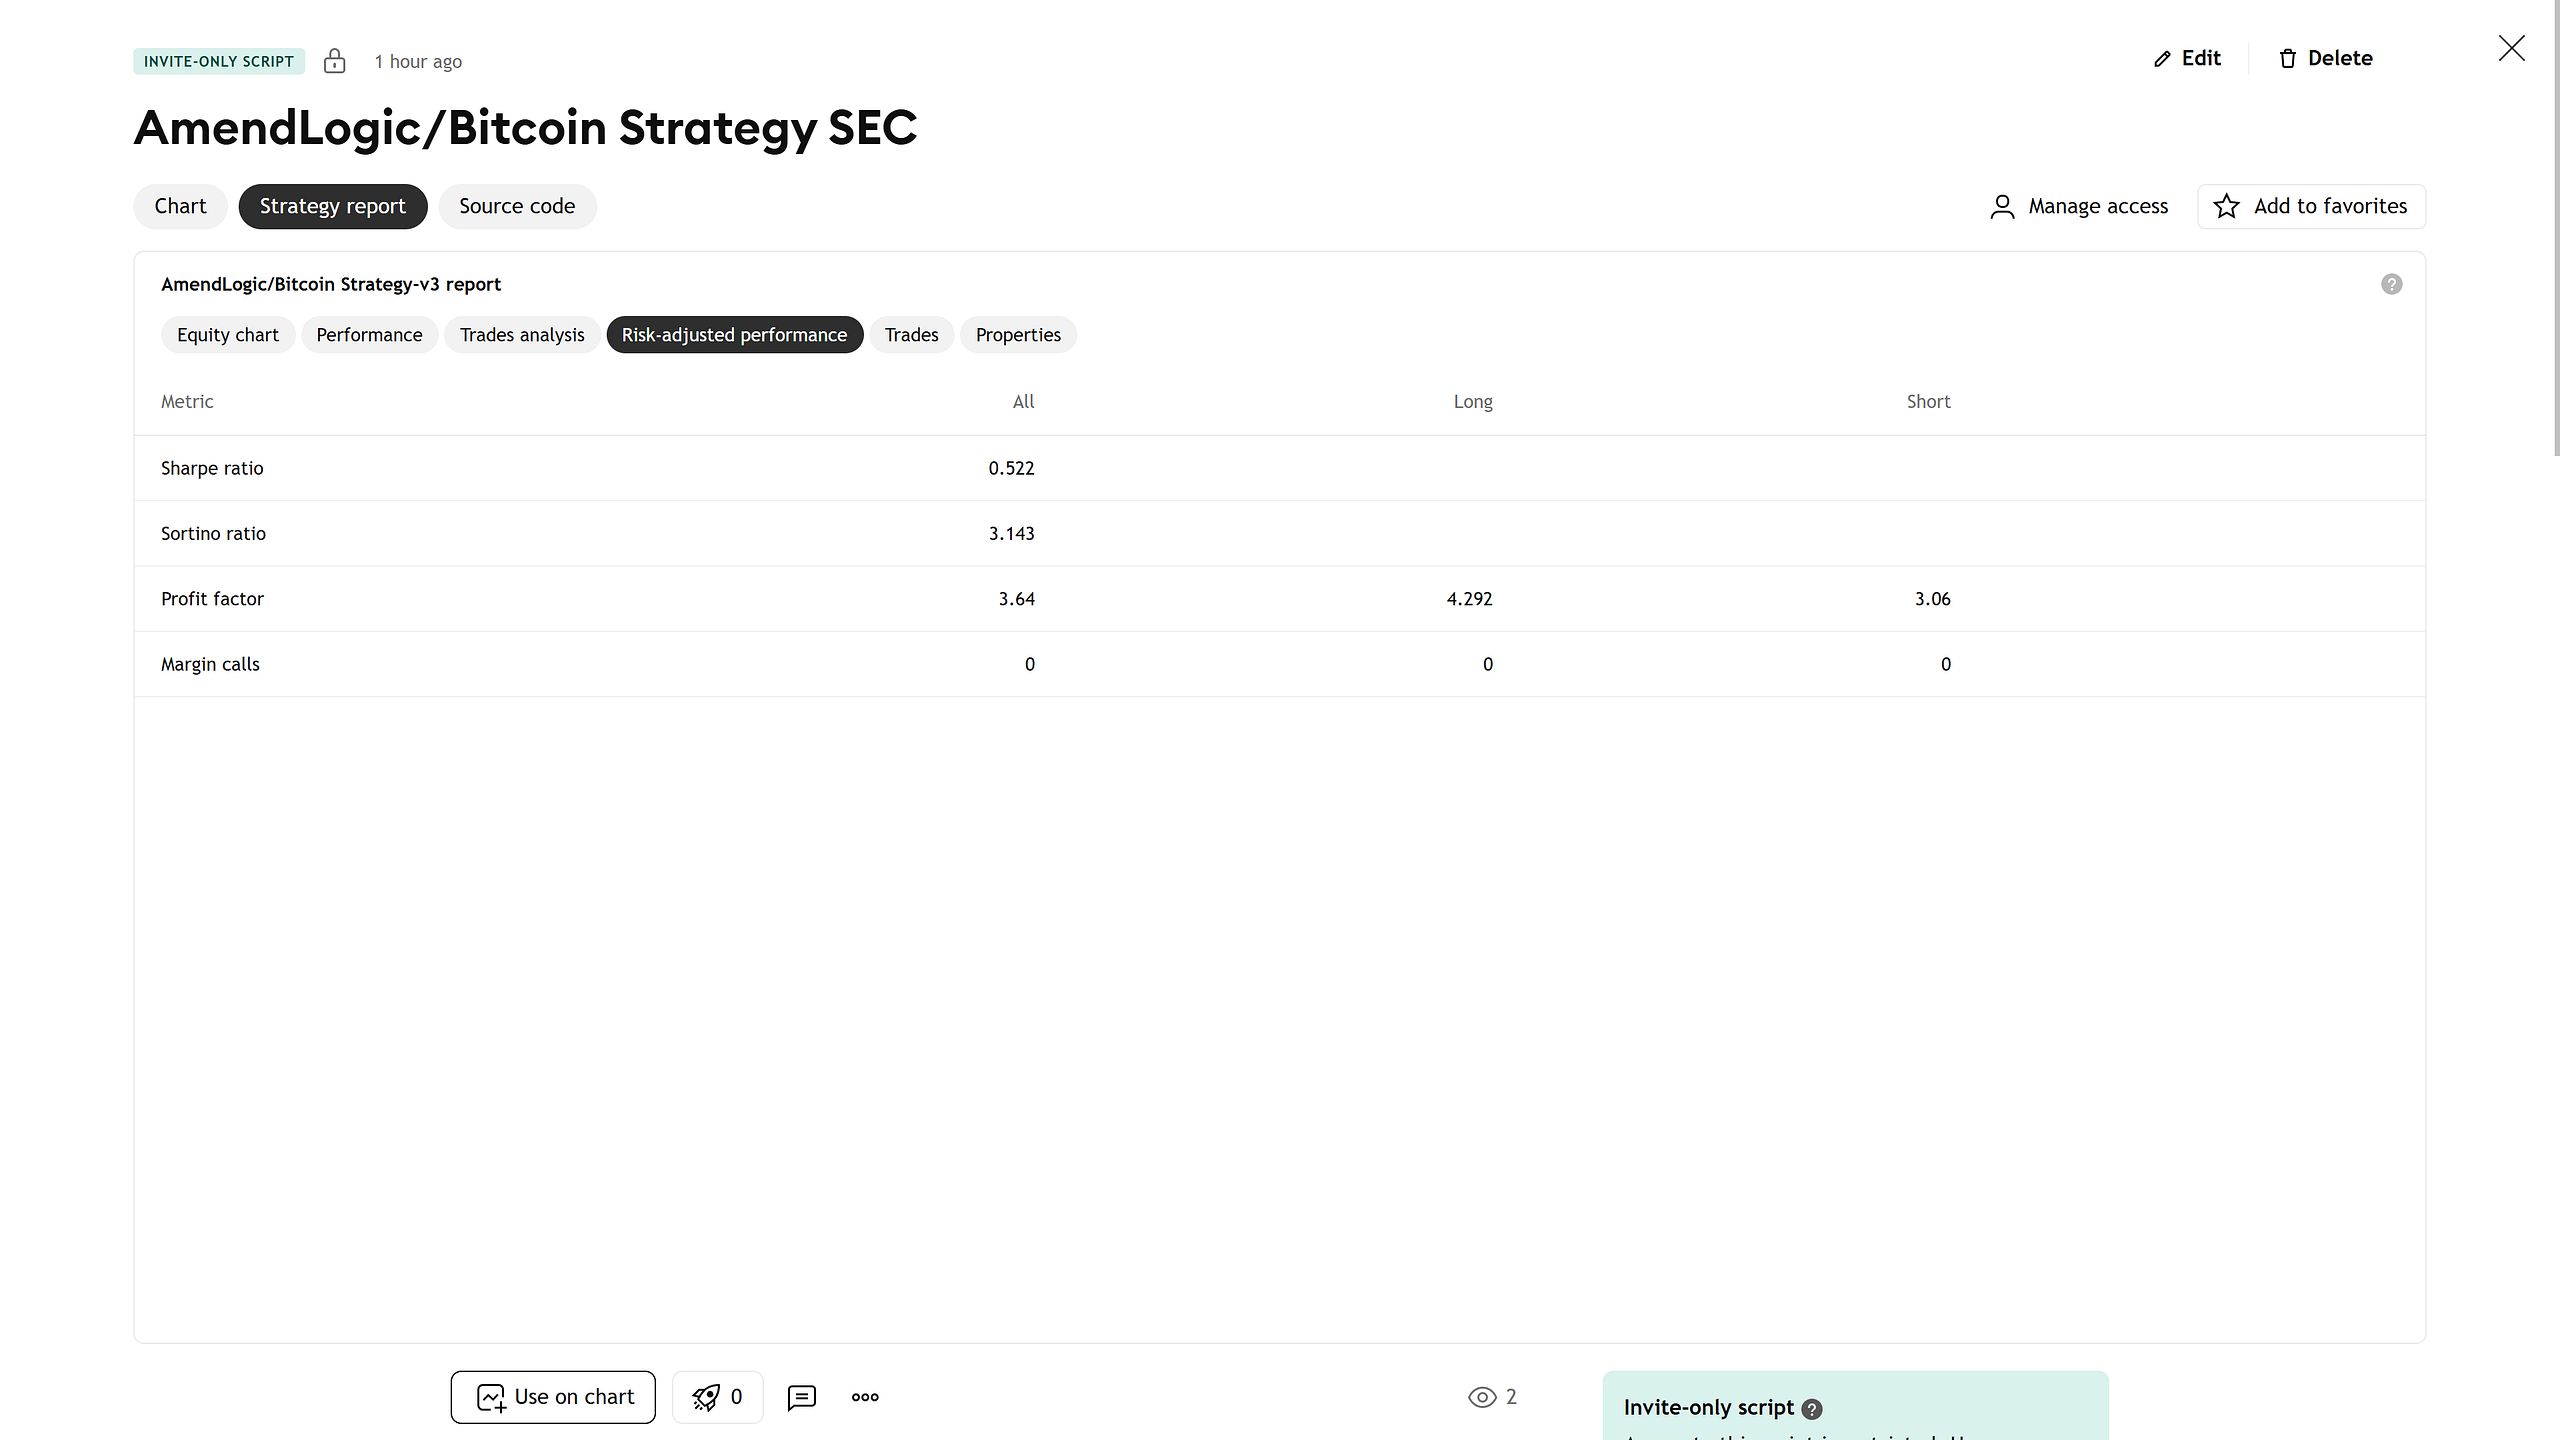Click the Sharpe ratio metric label

pos(212,468)
